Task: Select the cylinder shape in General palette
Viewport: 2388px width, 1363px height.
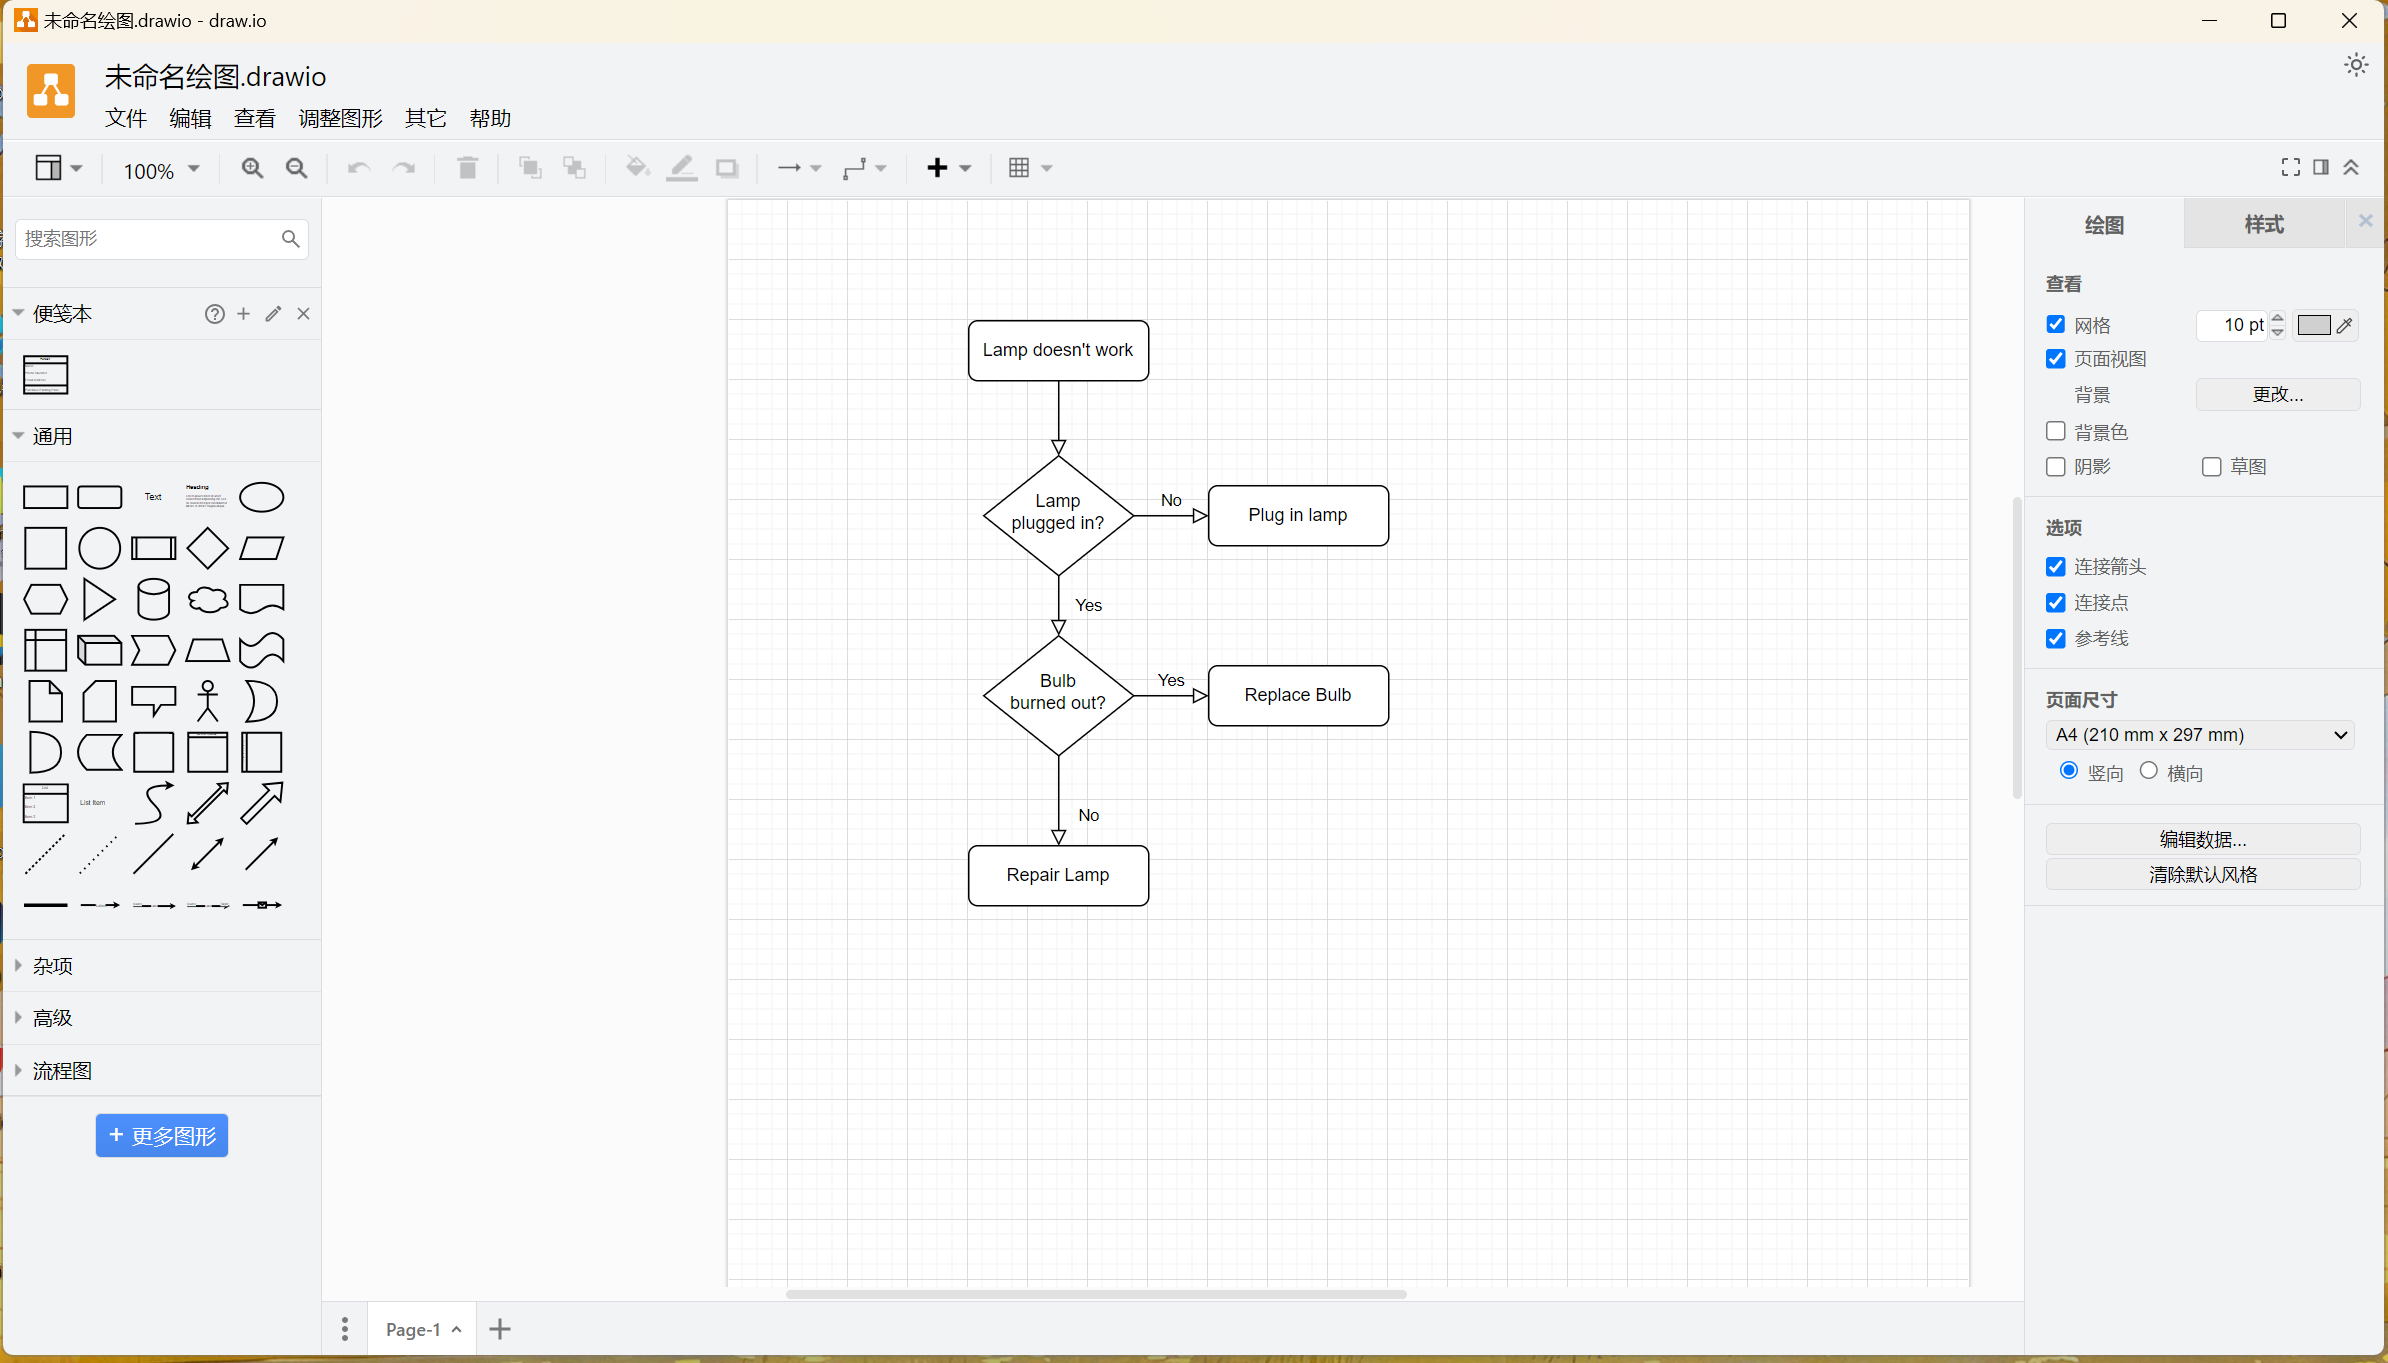Action: click(x=153, y=599)
